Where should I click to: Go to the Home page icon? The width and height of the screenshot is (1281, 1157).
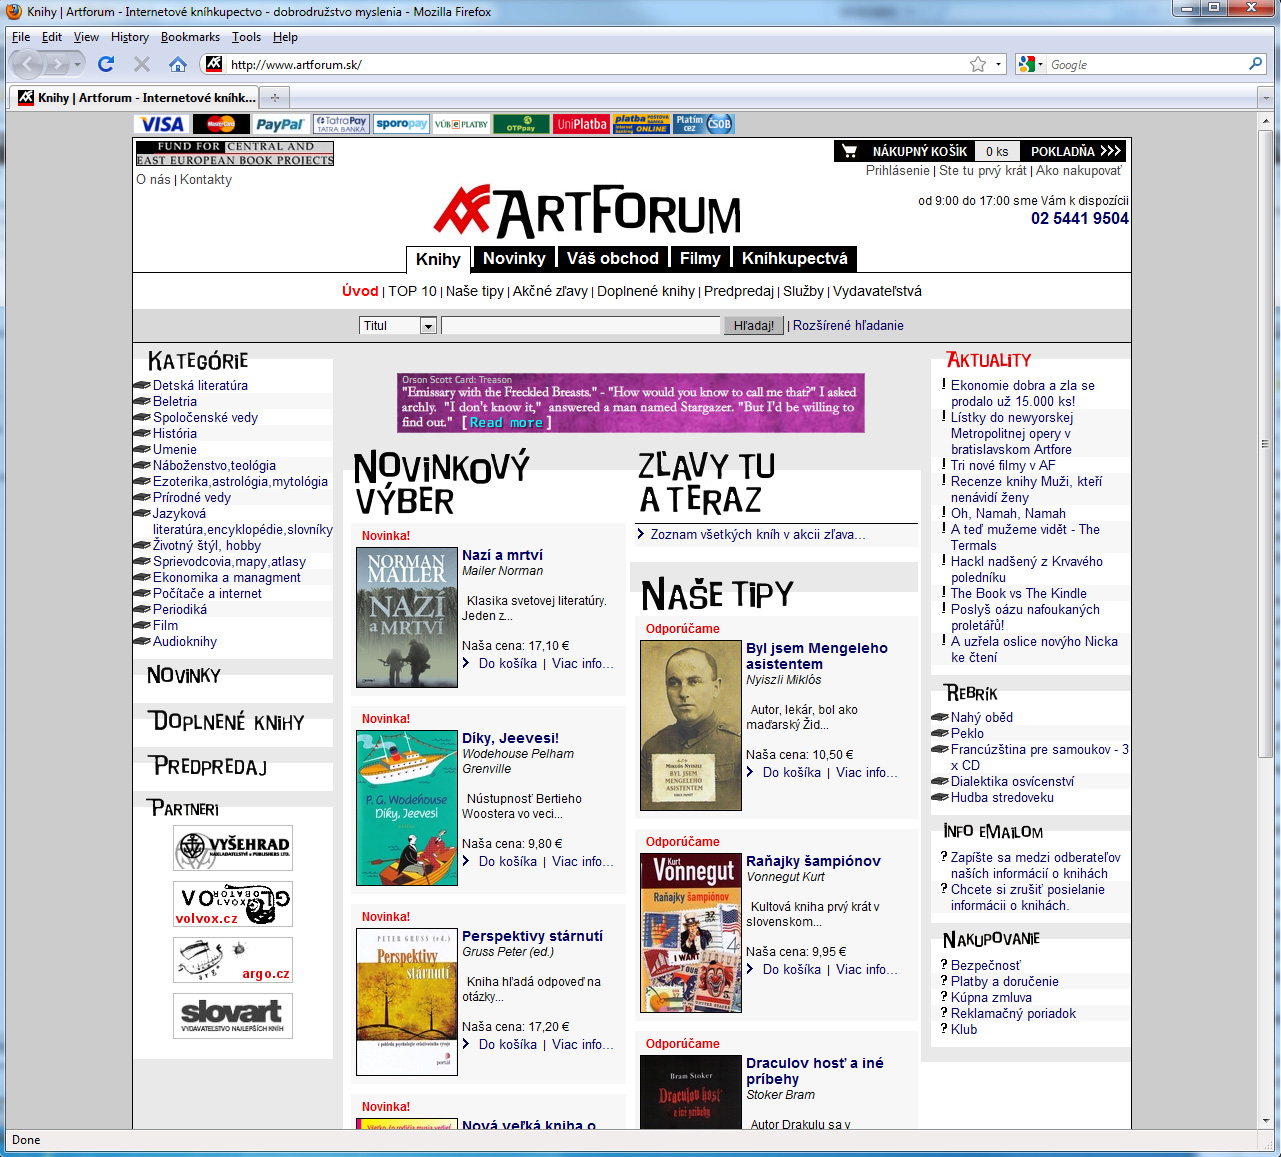[178, 64]
